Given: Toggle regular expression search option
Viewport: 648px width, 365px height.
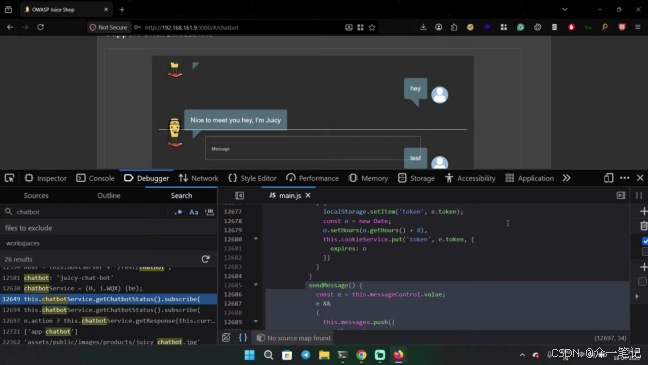Looking at the screenshot, I should (178, 212).
